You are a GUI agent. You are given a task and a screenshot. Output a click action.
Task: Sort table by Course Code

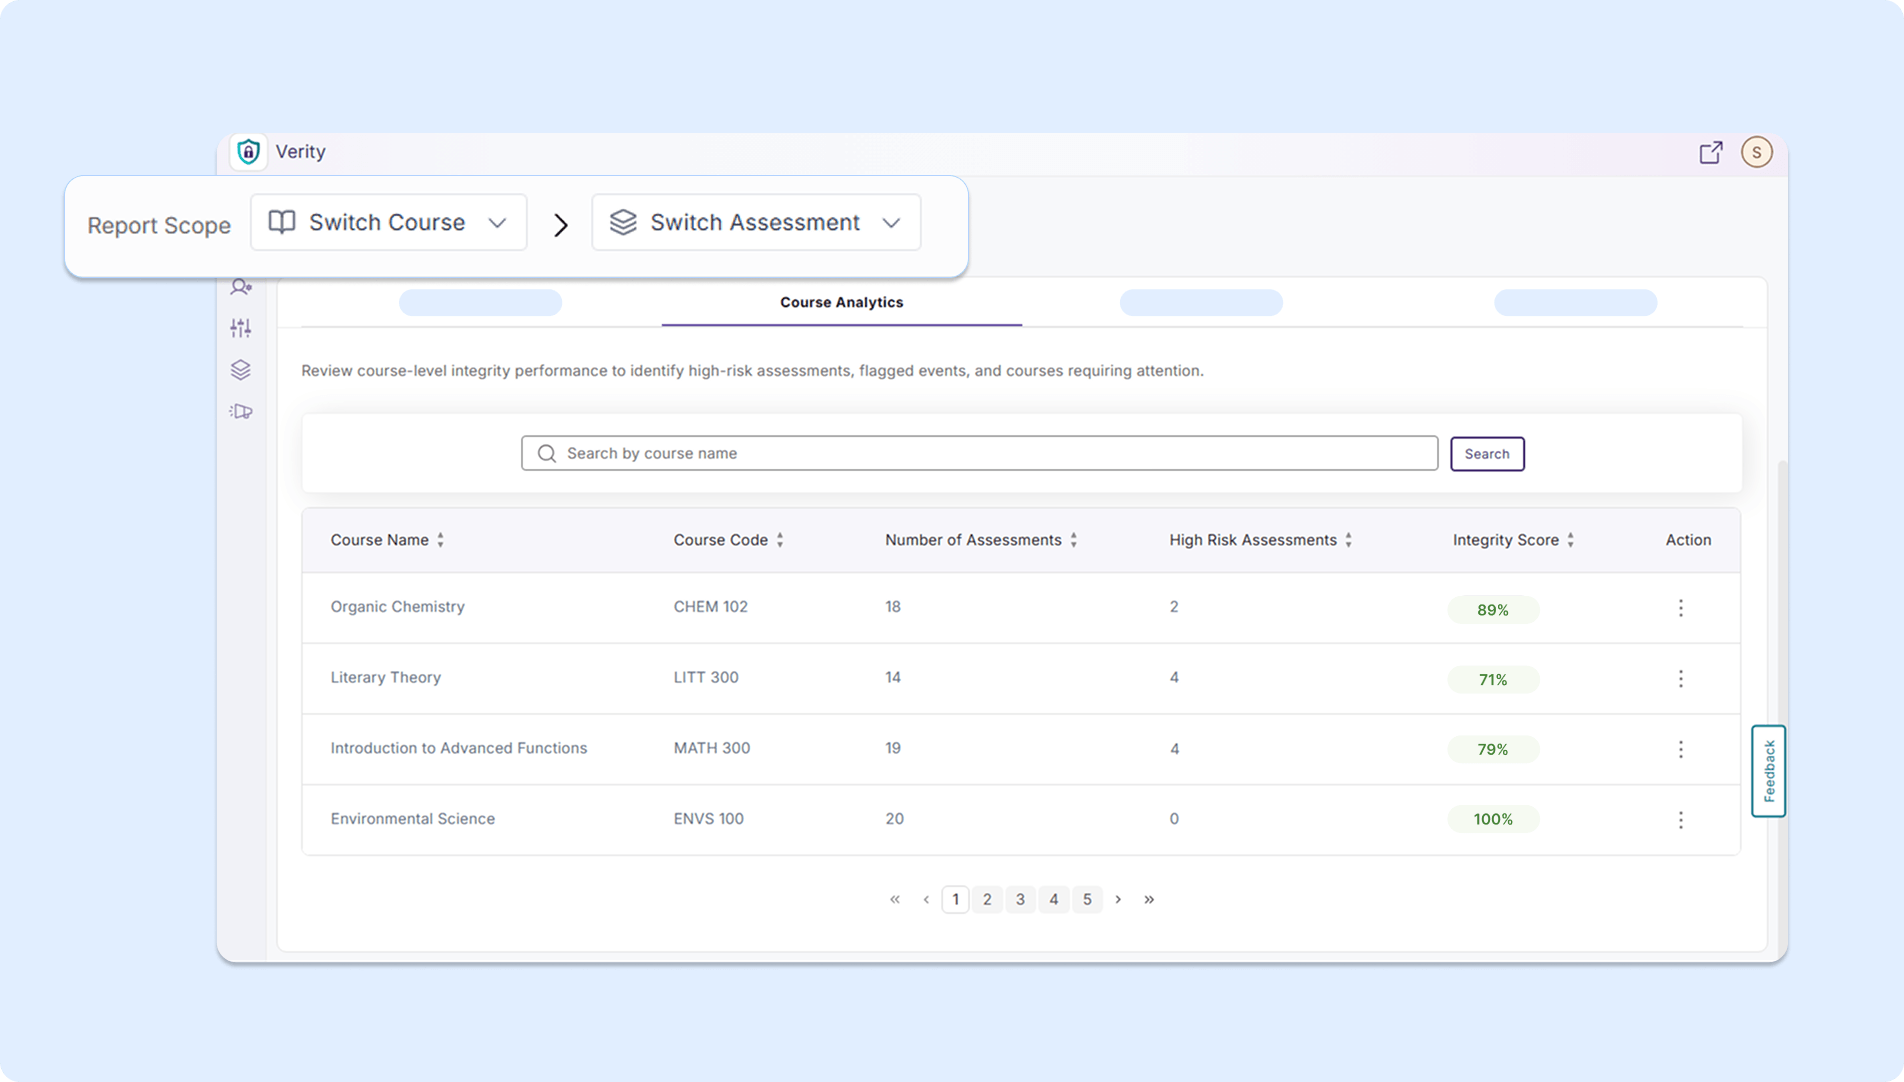(x=780, y=540)
